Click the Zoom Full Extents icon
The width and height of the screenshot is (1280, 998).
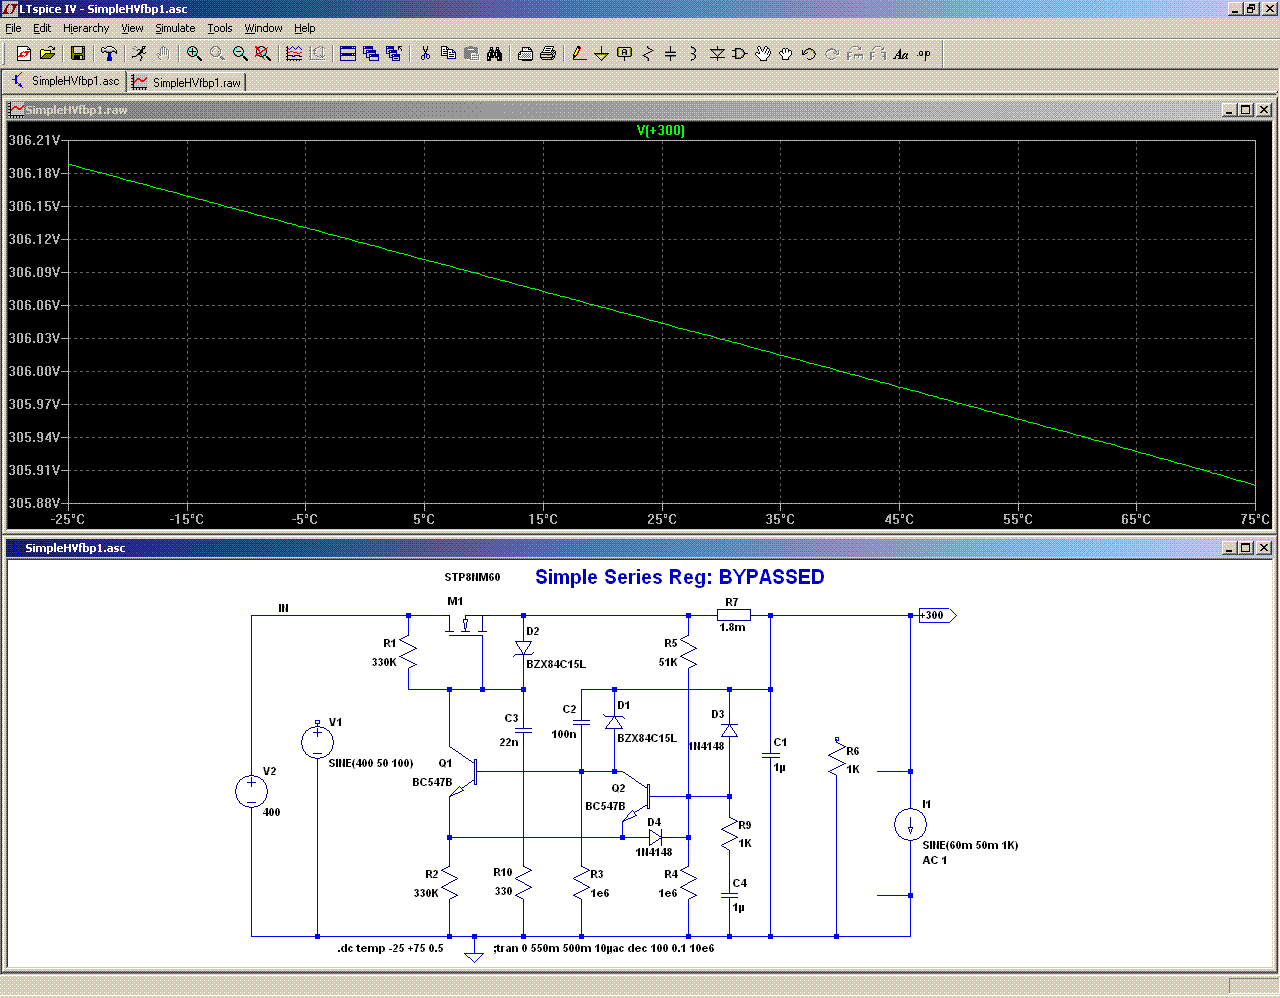click(263, 54)
